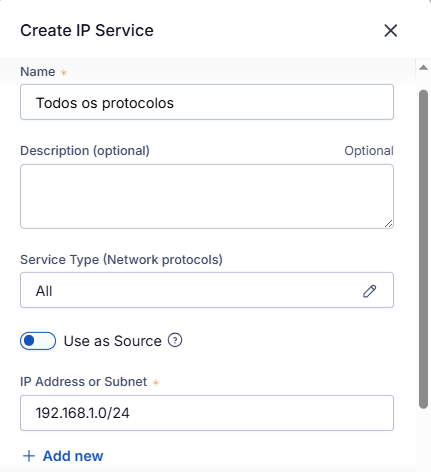431x472 pixels.
Task: Click the scrollbar up arrow
Action: 423,68
